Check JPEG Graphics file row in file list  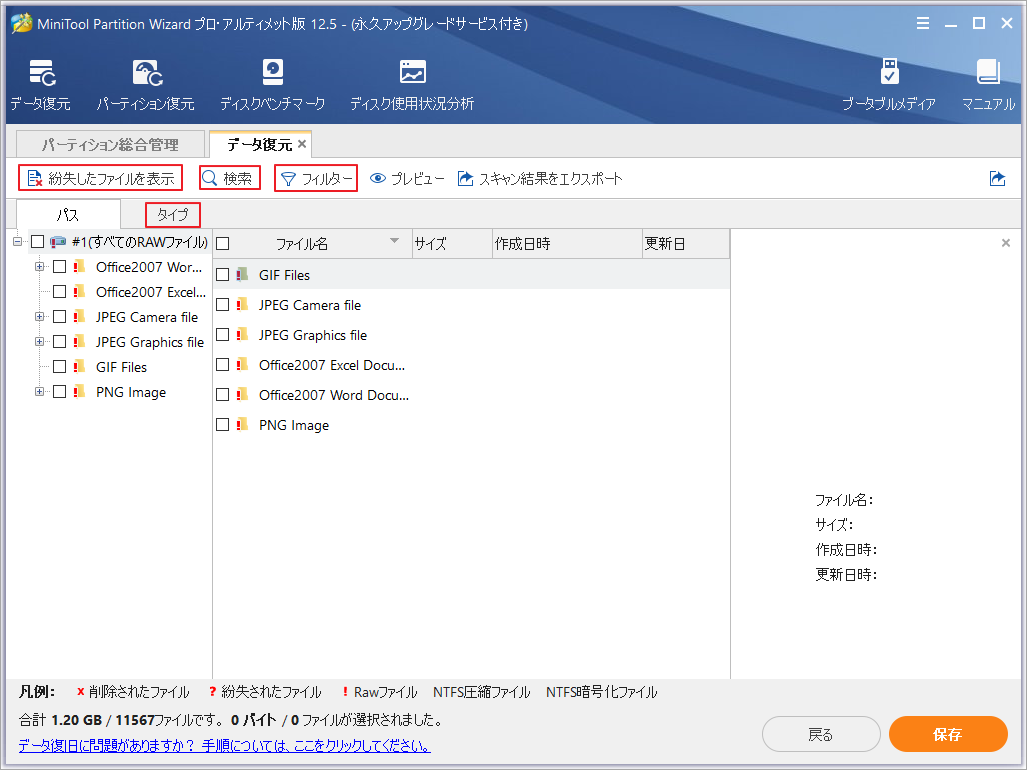coord(223,335)
